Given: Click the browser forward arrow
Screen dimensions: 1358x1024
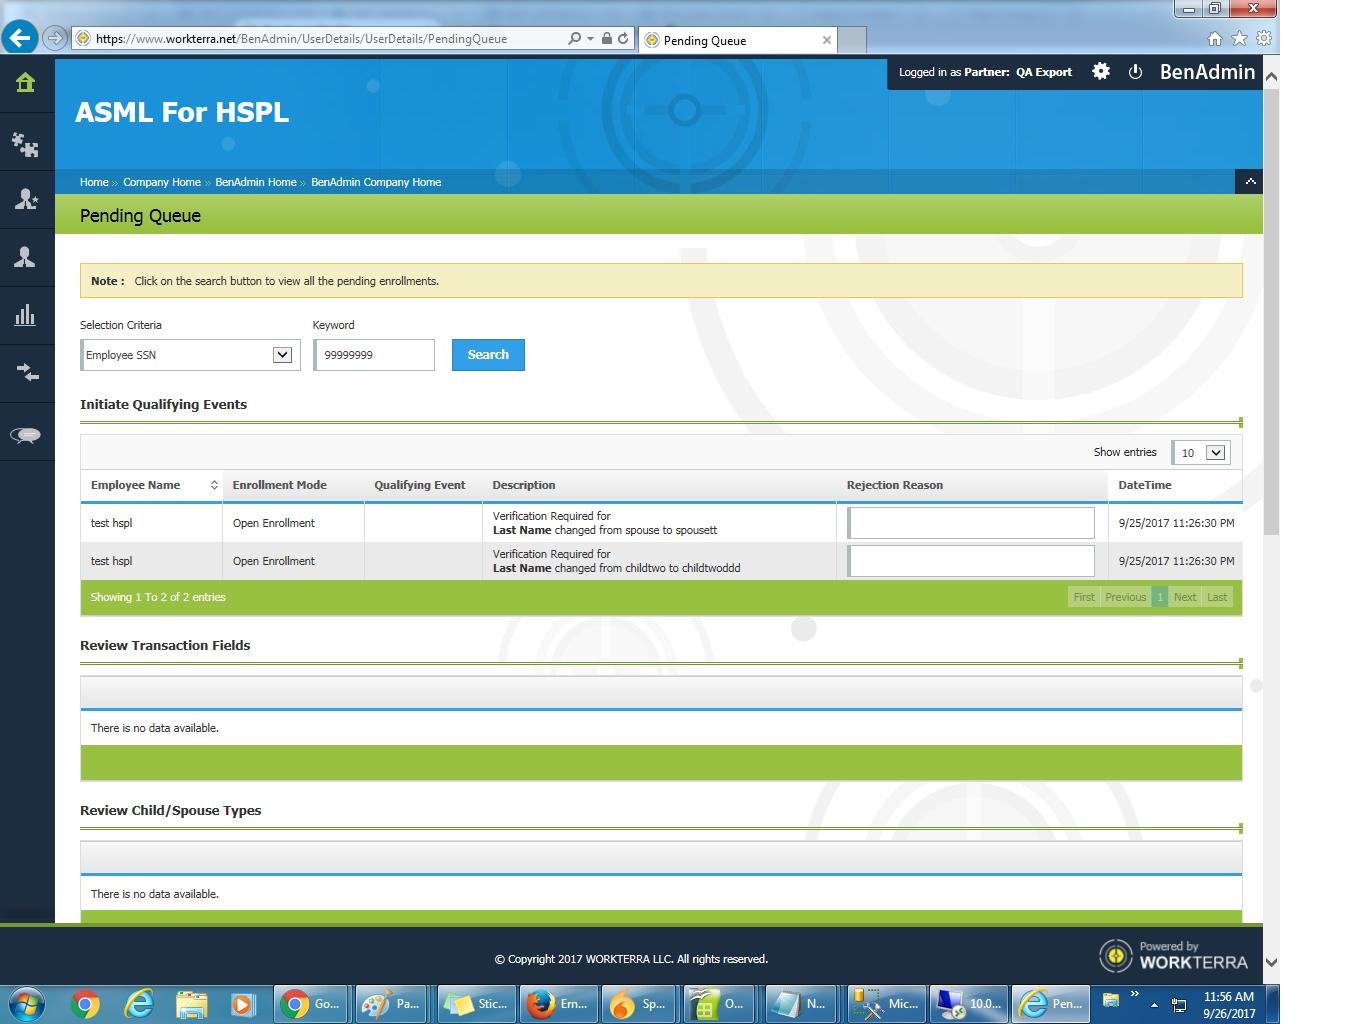Looking at the screenshot, I should (55, 38).
